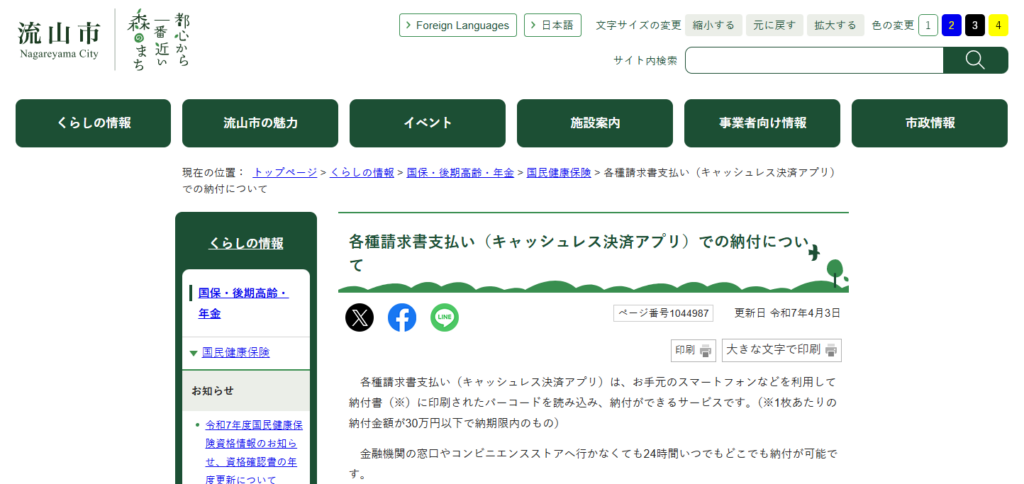Image resolution: width=1024 pixels, height=484 pixels.
Task: Click the 印刷 print button
Action: (x=693, y=350)
